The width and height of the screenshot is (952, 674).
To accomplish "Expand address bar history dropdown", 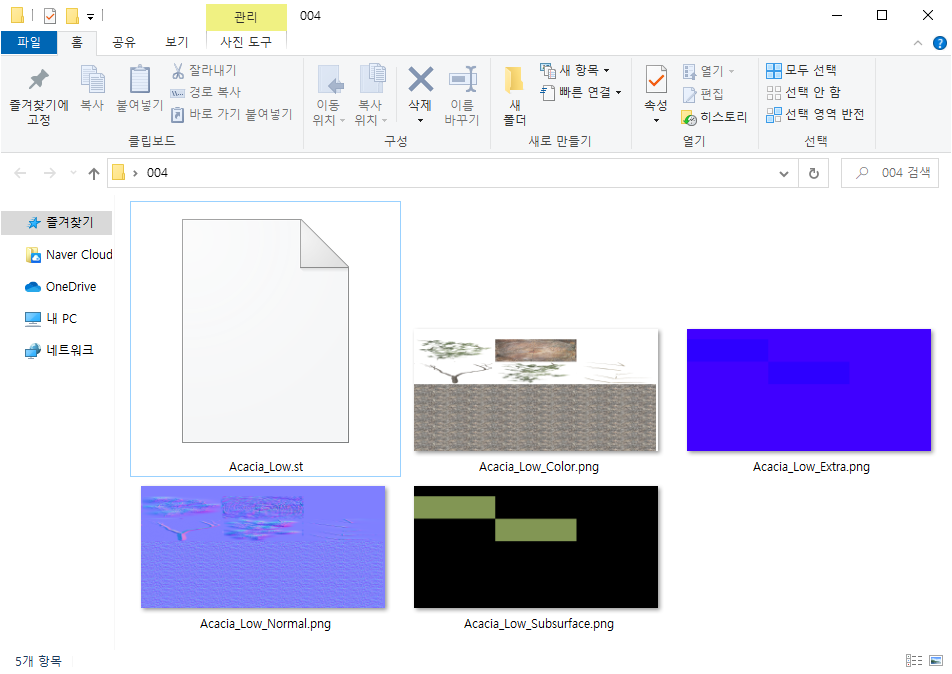I will point(784,174).
